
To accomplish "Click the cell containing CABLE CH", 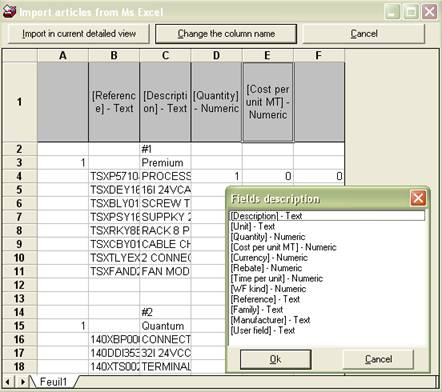I will click(165, 244).
